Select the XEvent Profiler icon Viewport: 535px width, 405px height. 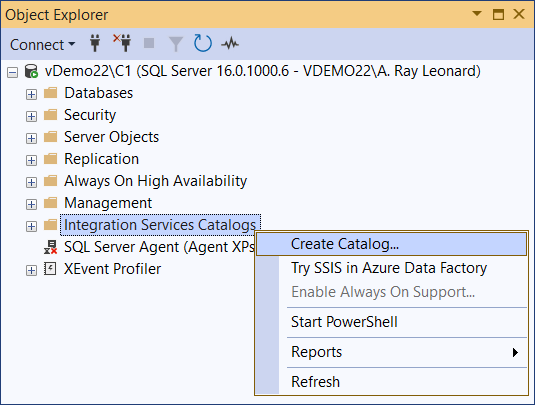(x=50, y=269)
